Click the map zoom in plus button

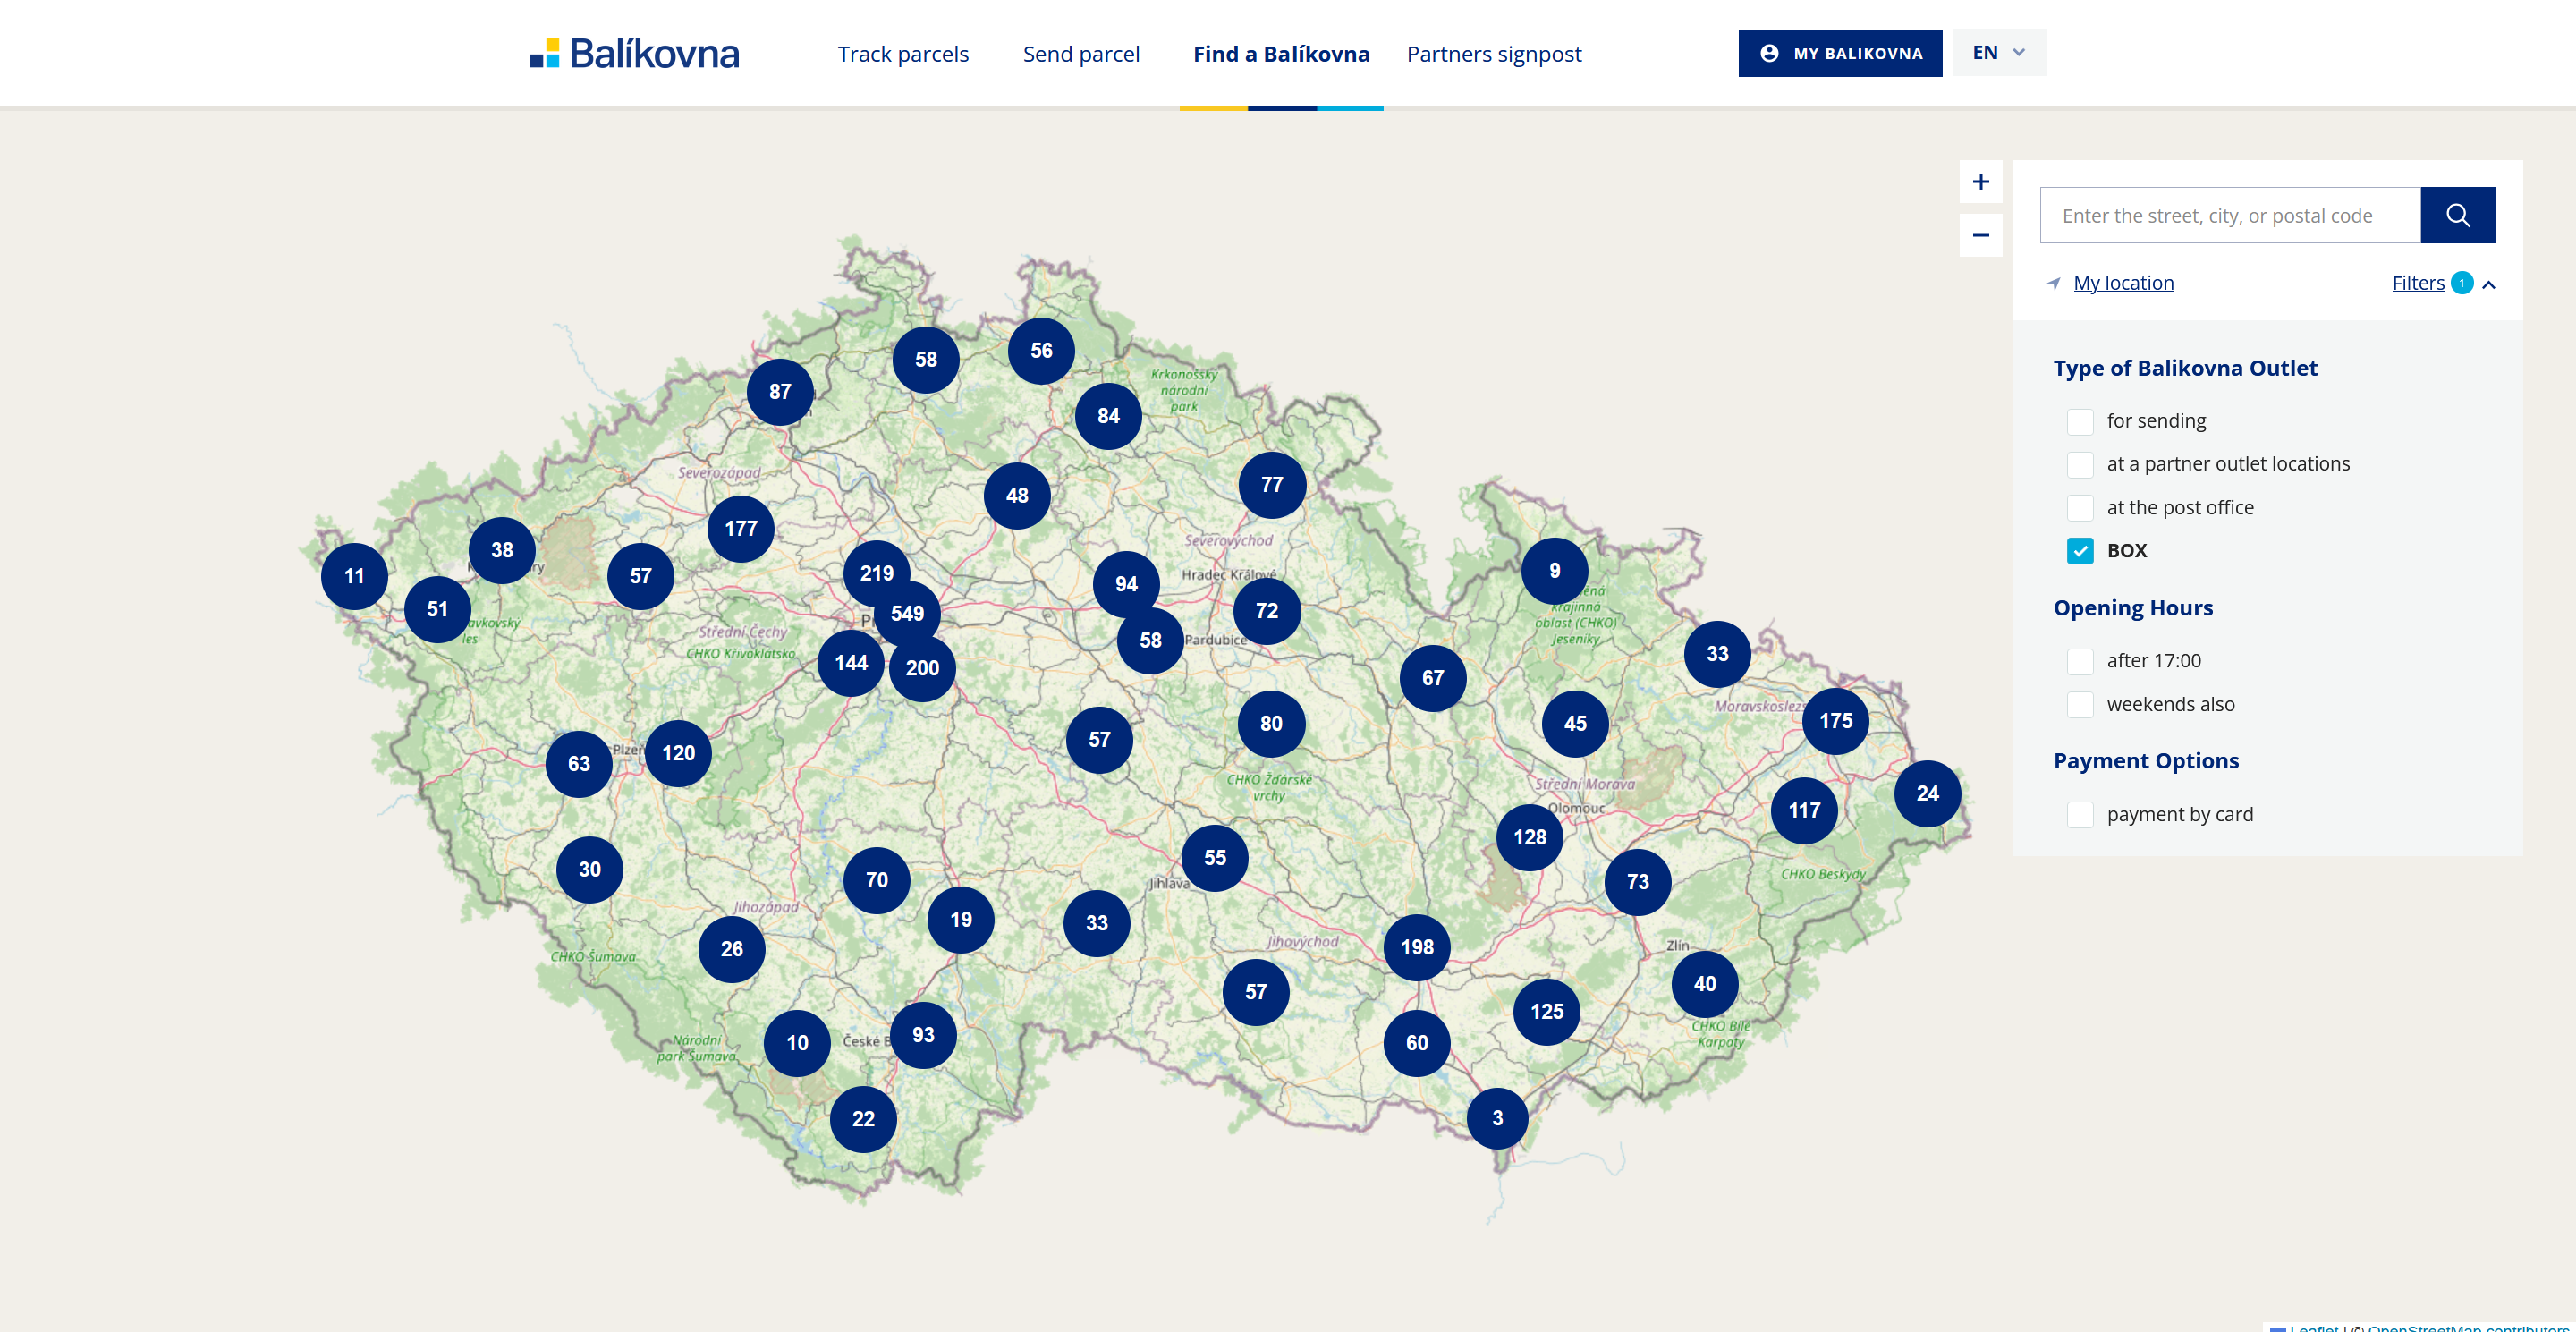[1980, 182]
